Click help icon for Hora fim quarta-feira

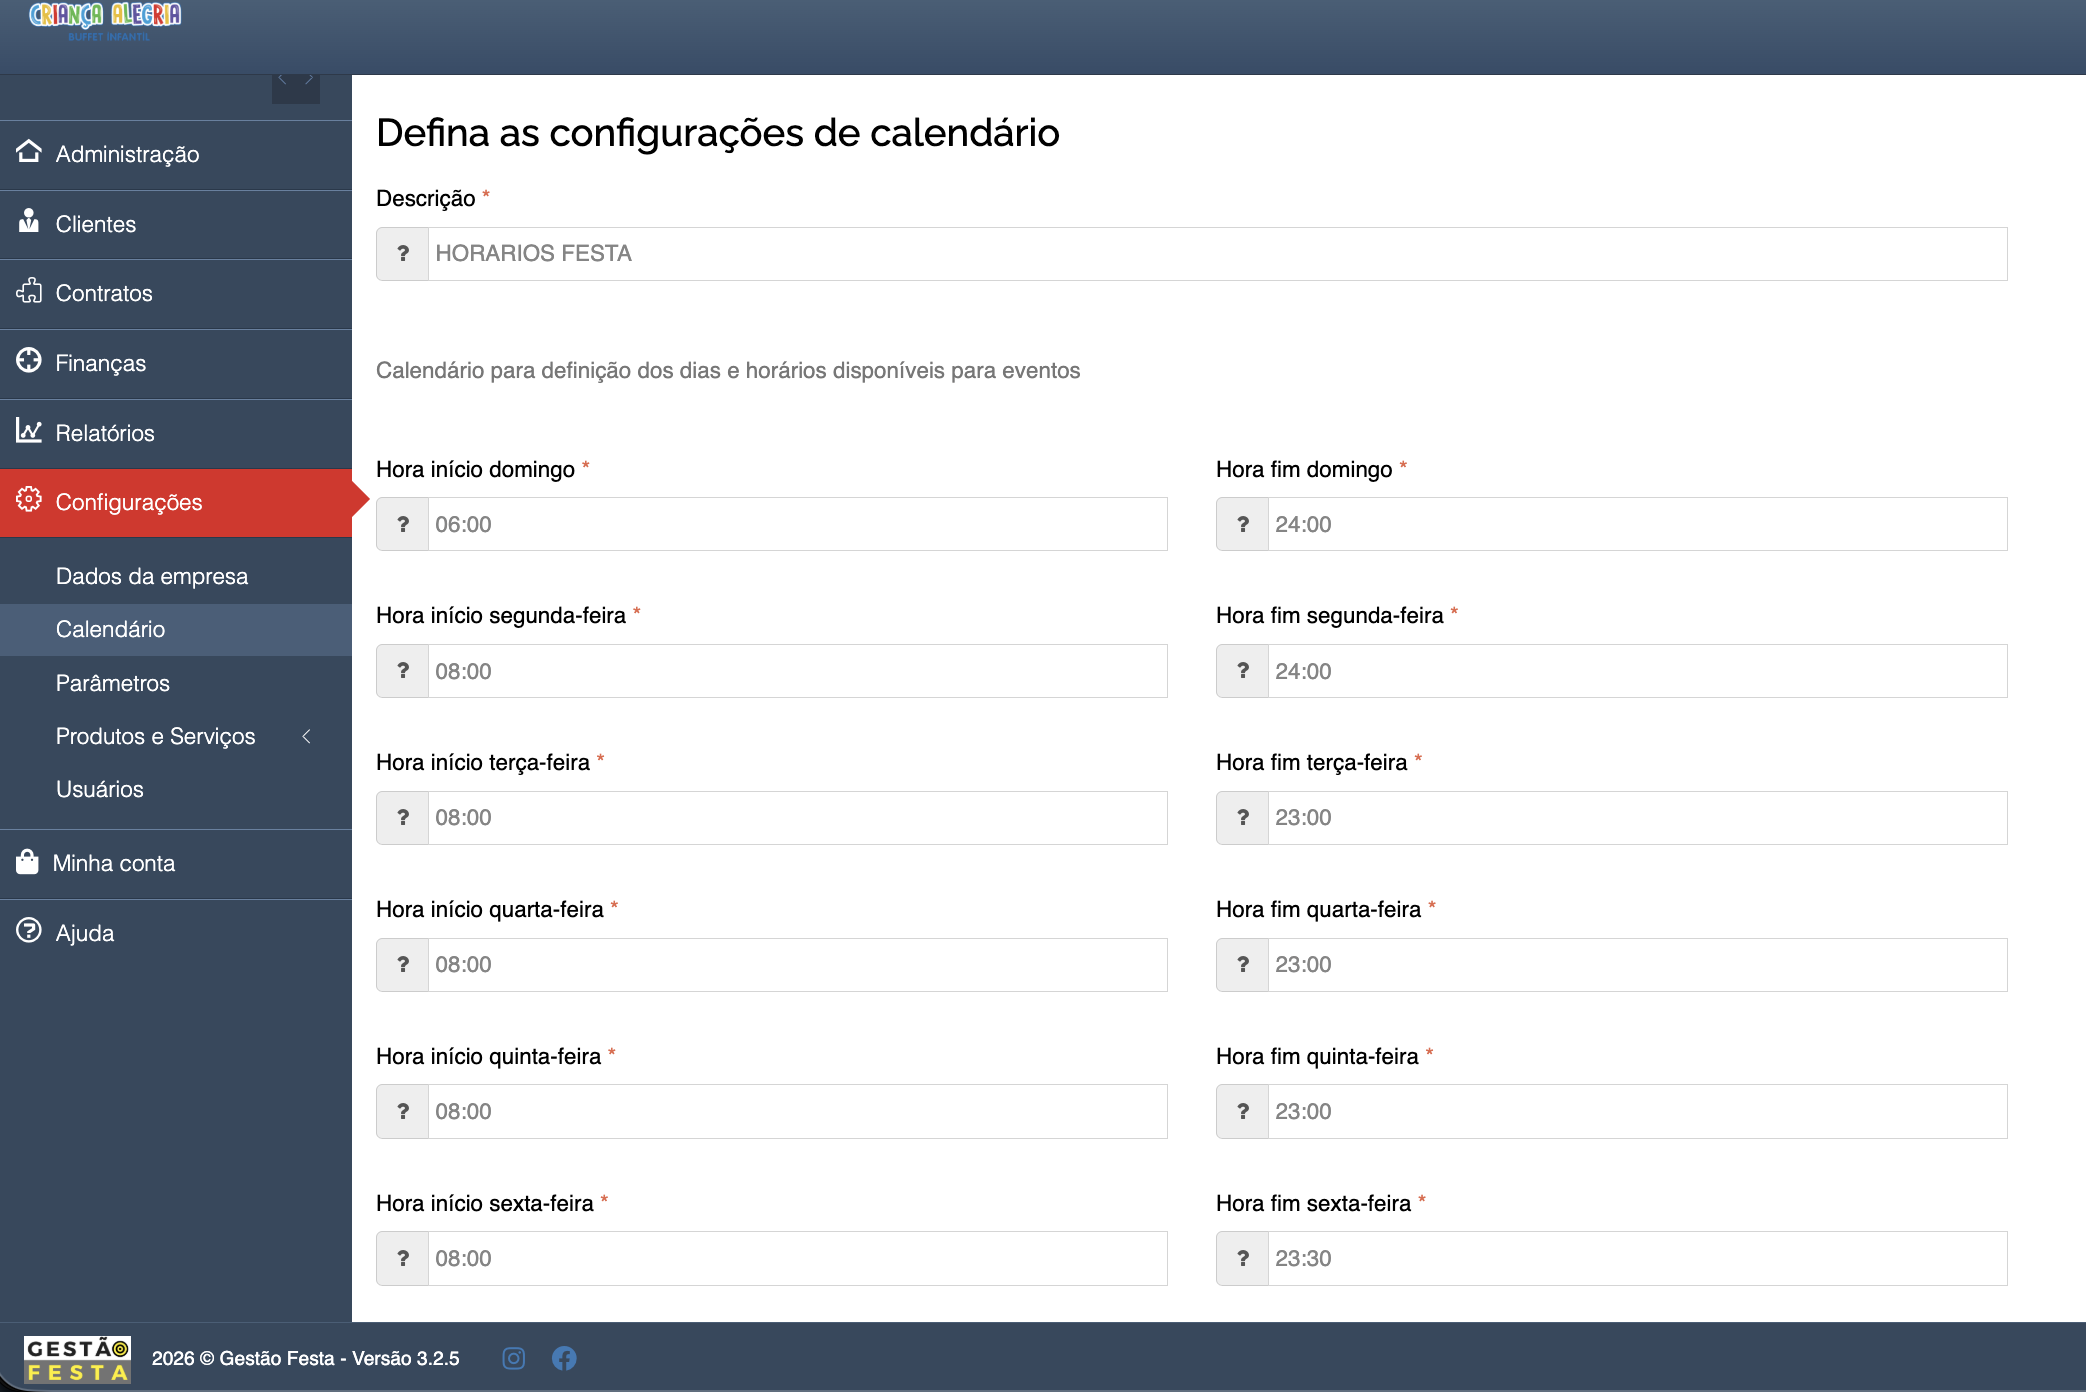pos(1243,965)
